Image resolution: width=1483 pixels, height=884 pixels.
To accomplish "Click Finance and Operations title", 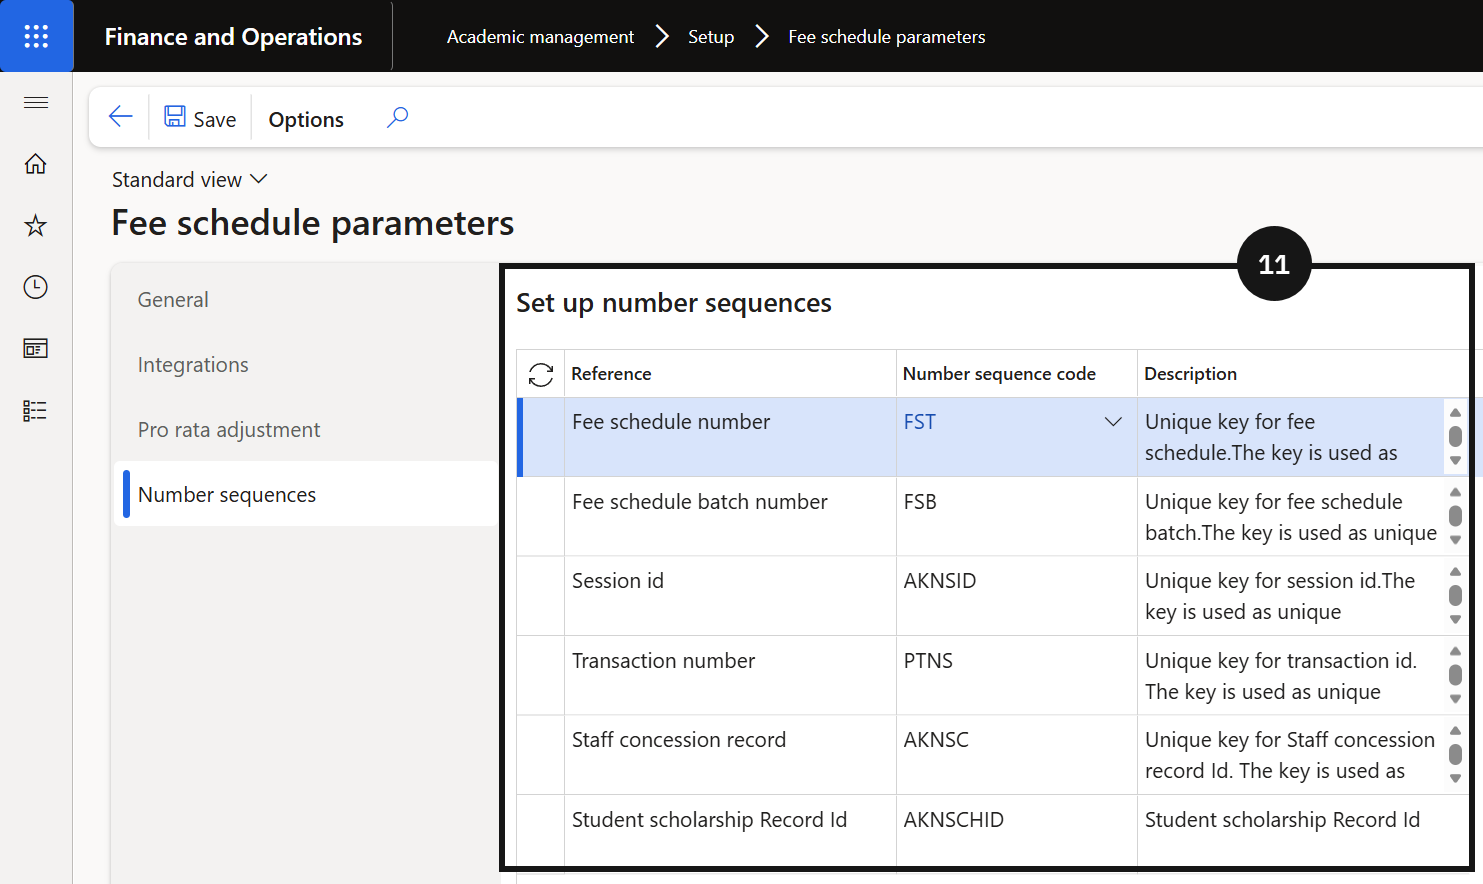I will (233, 37).
